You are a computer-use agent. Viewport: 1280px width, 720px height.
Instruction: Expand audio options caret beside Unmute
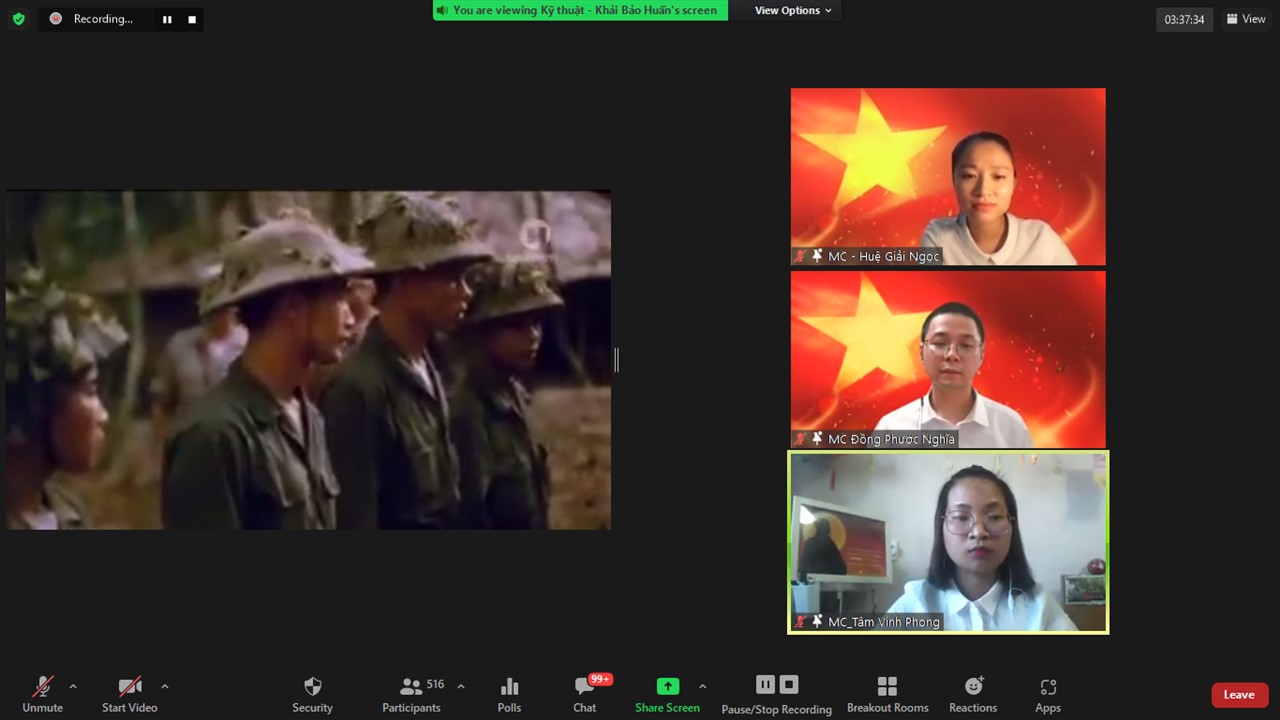[x=73, y=686]
